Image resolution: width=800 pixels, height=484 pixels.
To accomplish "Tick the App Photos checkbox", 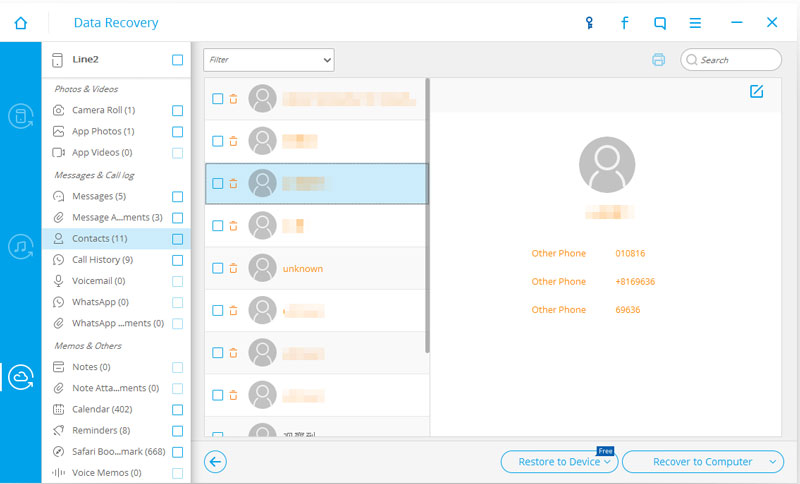I will 178,132.
